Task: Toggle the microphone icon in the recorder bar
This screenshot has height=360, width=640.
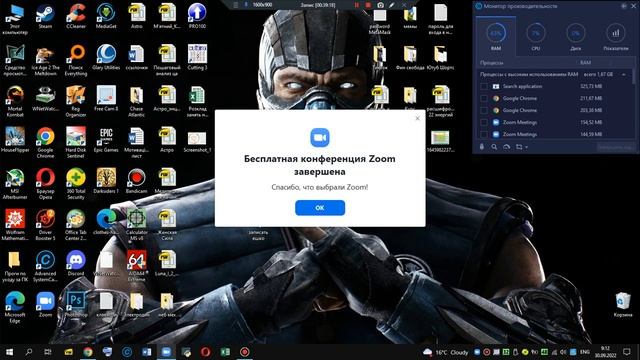Action: tap(246, 5)
